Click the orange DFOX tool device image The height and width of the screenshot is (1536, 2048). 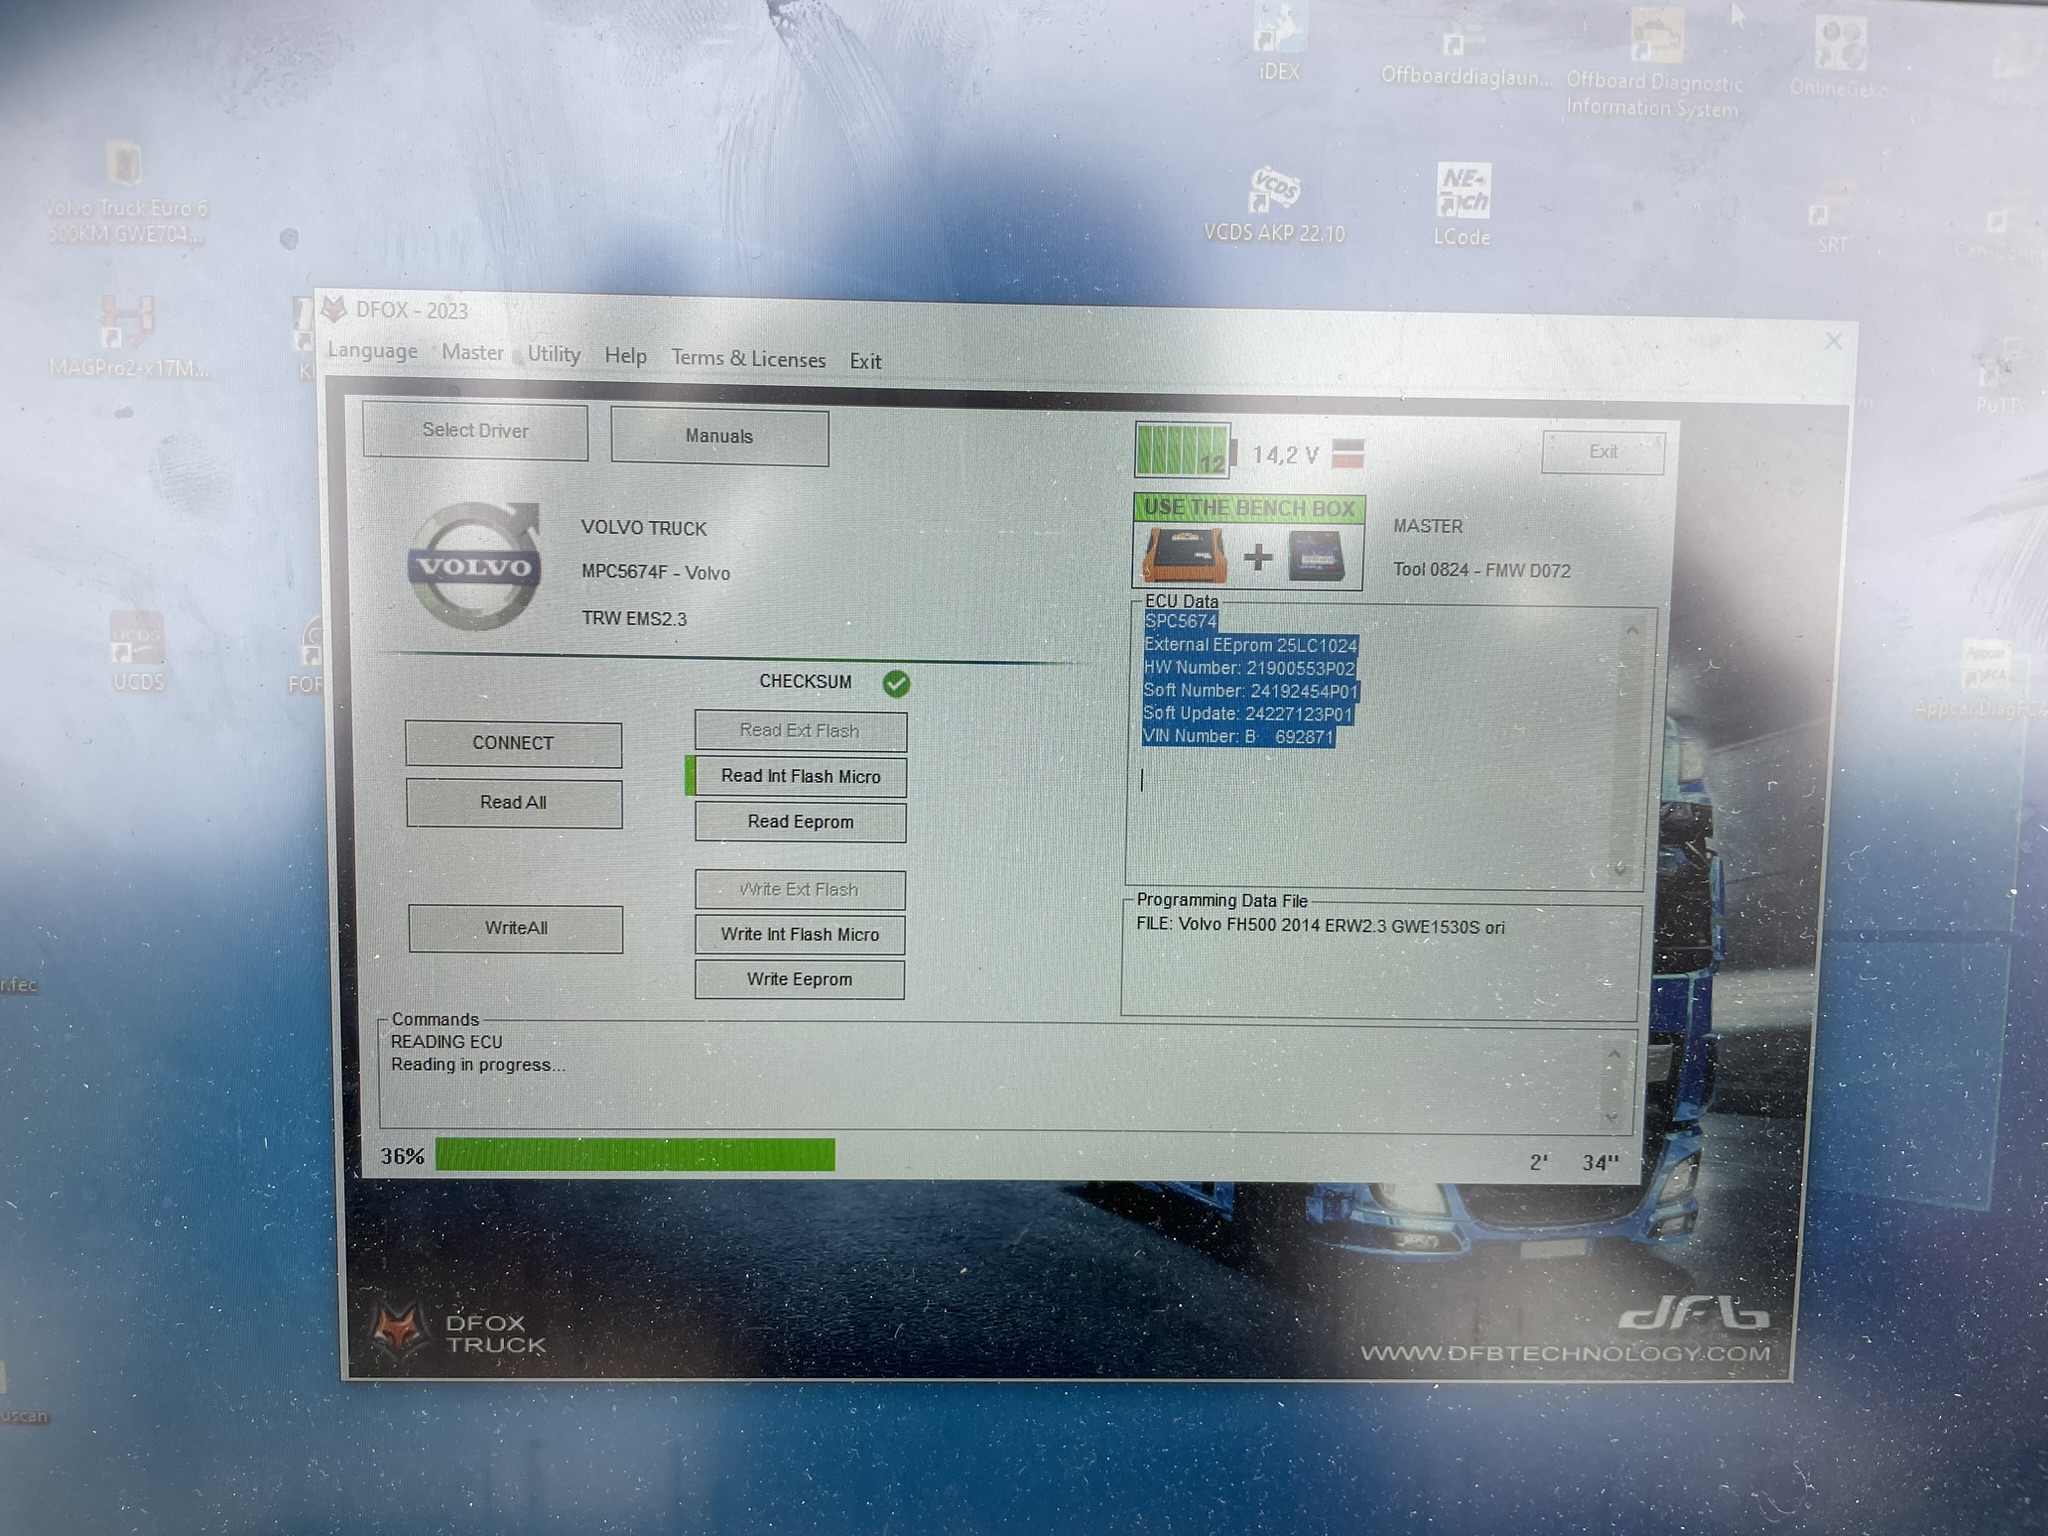1186,555
